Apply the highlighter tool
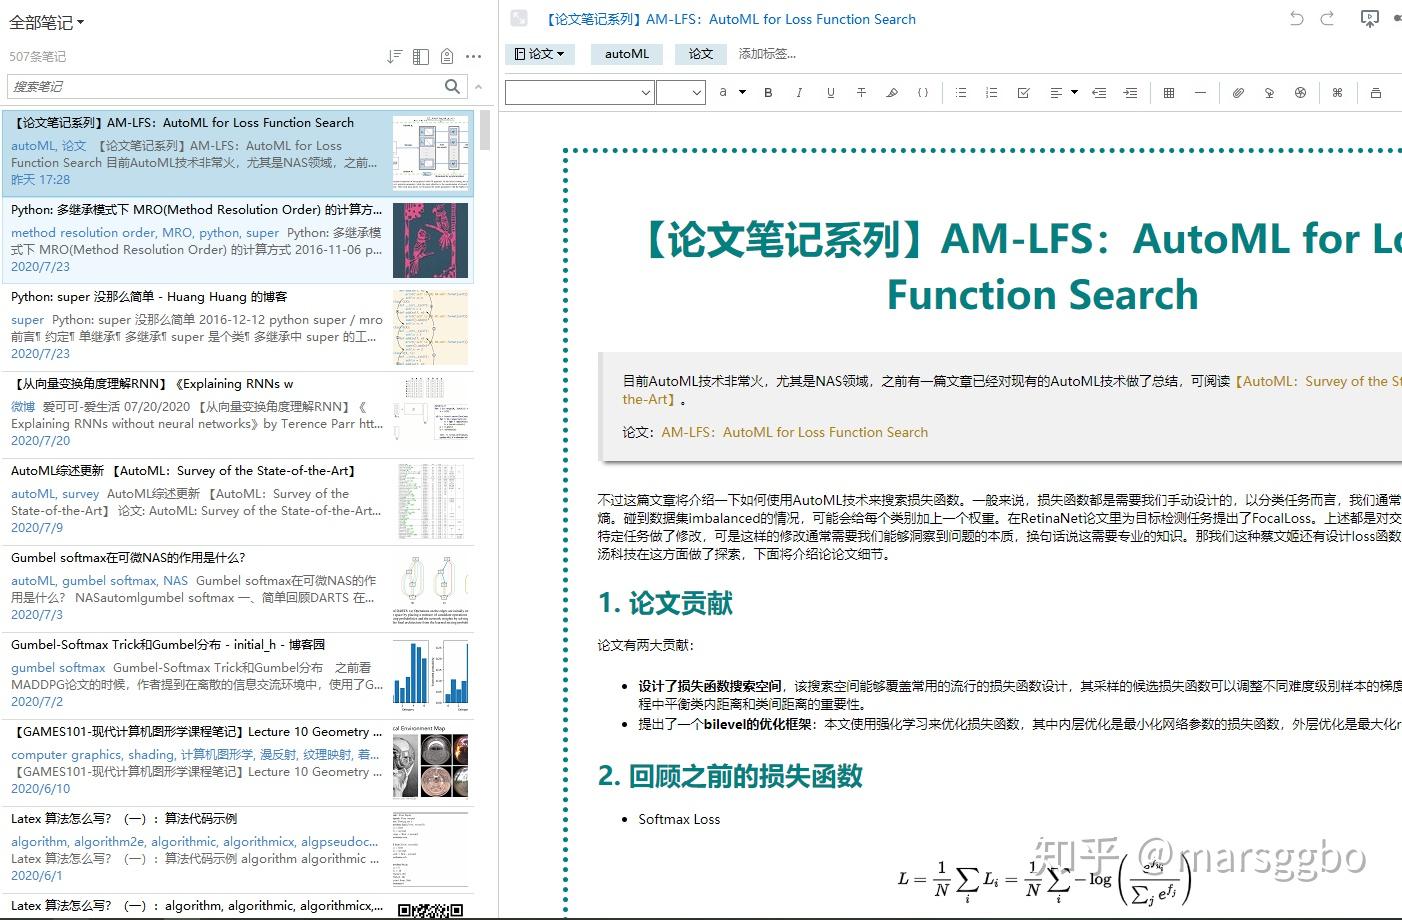The width and height of the screenshot is (1402, 920). 892,93
